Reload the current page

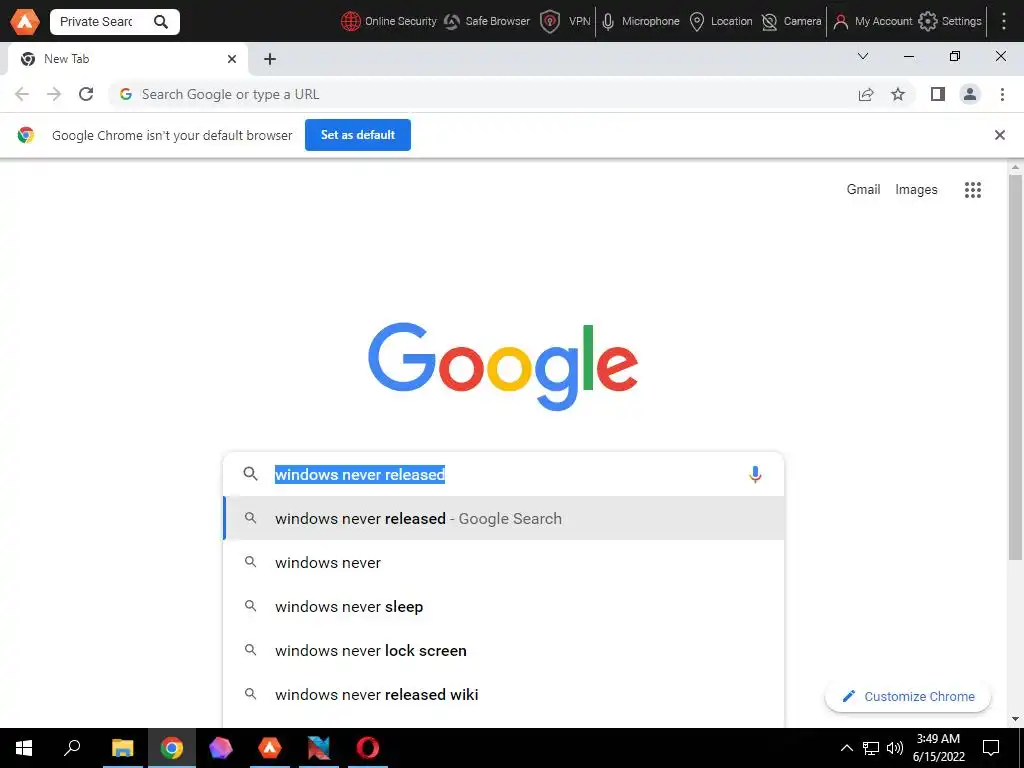click(86, 94)
